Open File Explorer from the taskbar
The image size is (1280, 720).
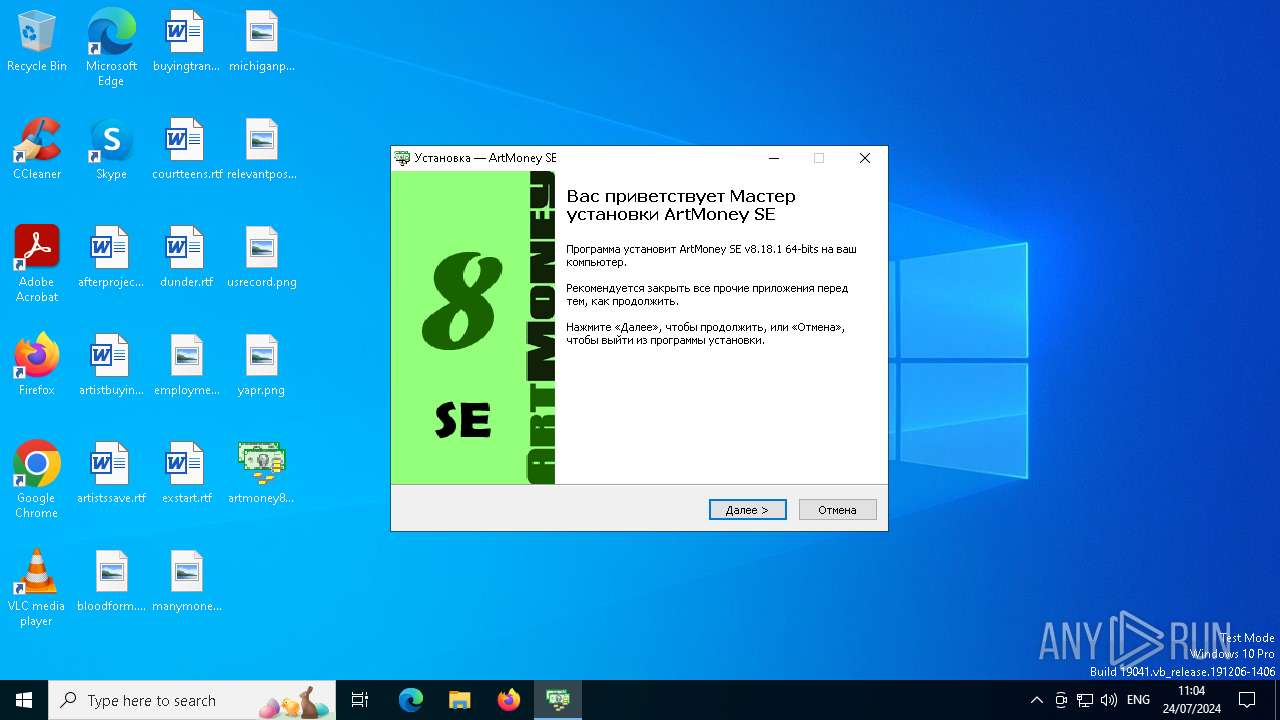(460, 700)
